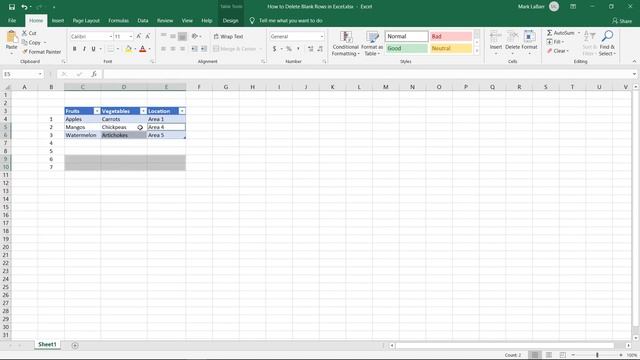Screen dimensions: 640x360
Task: Select column header D
Action: point(124,87)
